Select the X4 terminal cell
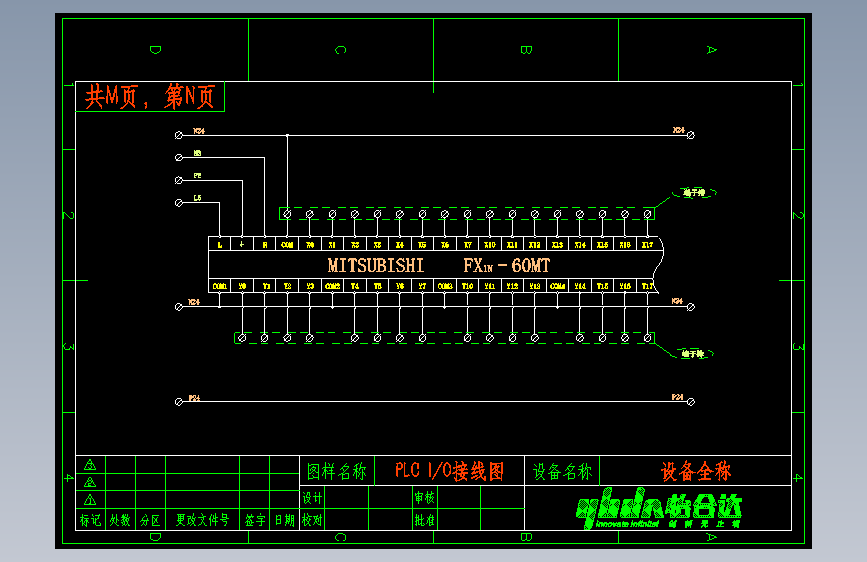 (x=400, y=244)
